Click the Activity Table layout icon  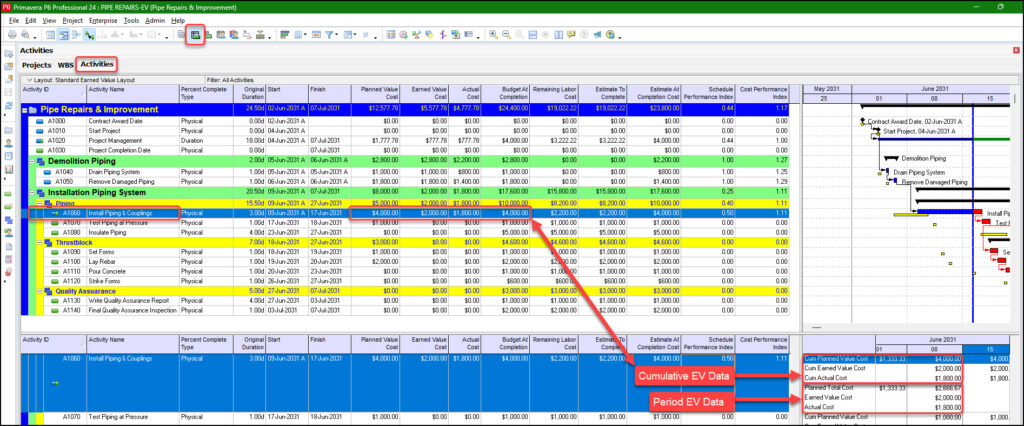tap(51, 35)
